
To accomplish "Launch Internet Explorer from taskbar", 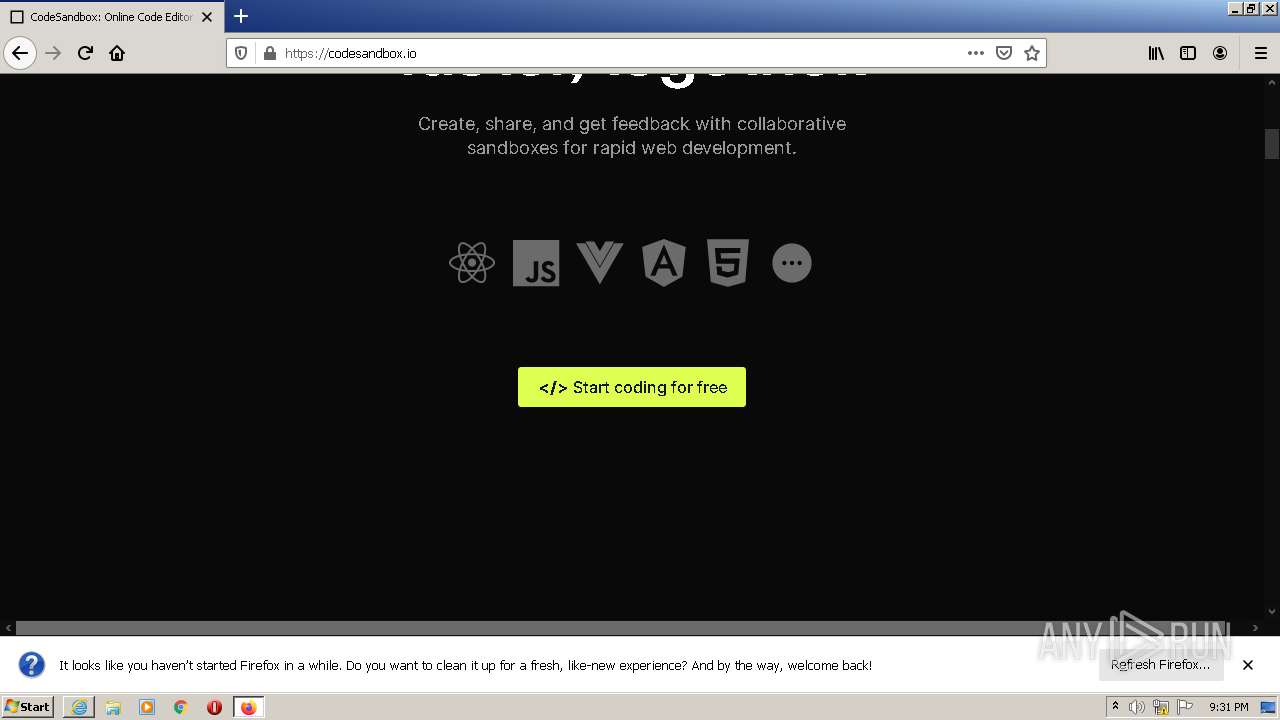I will [79, 707].
